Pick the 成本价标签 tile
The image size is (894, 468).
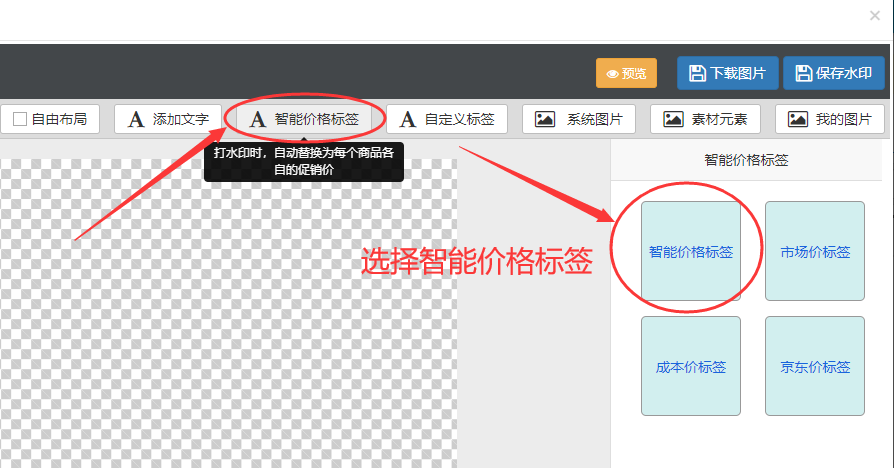690,366
